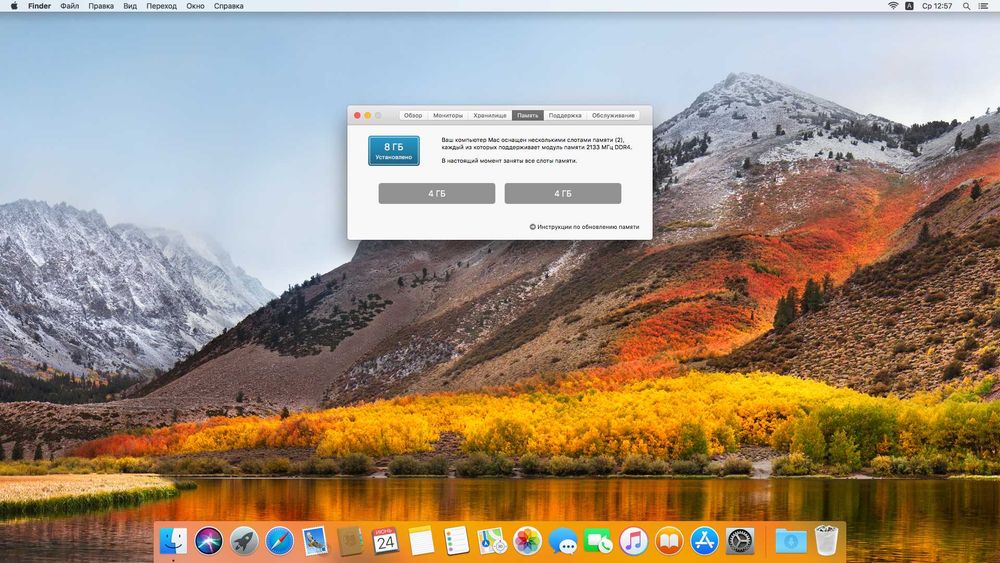Viewport: 1000px width, 563px height.
Task: Click the Ср 12:57 clock
Action: point(937,6)
